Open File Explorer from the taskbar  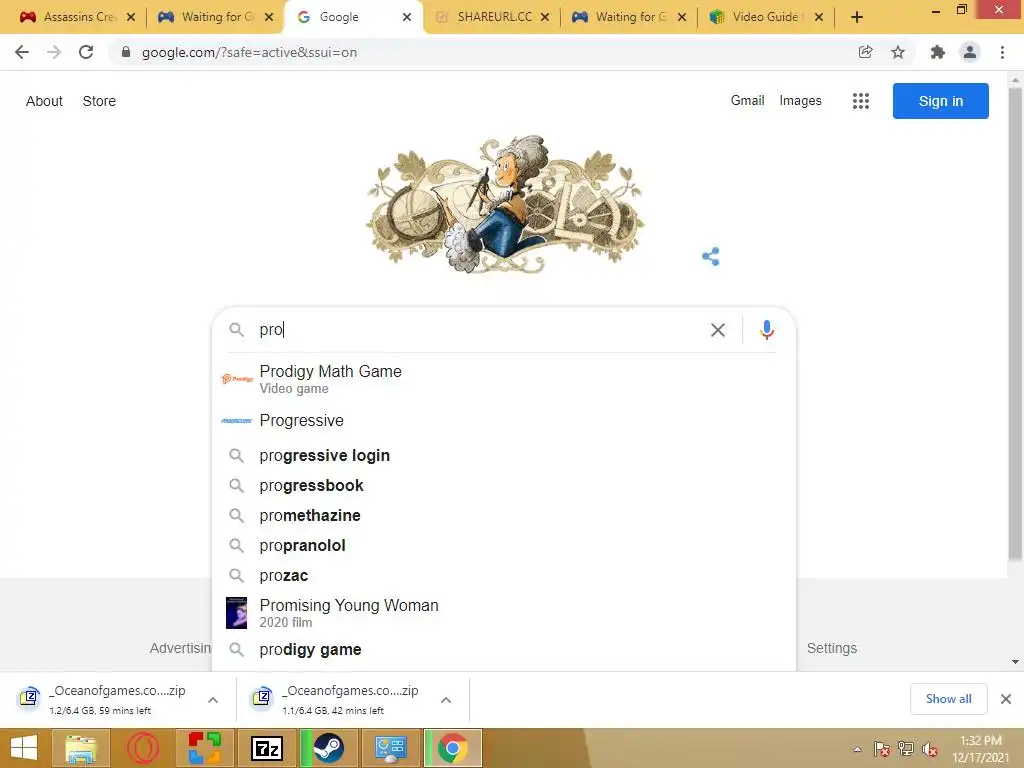point(80,748)
